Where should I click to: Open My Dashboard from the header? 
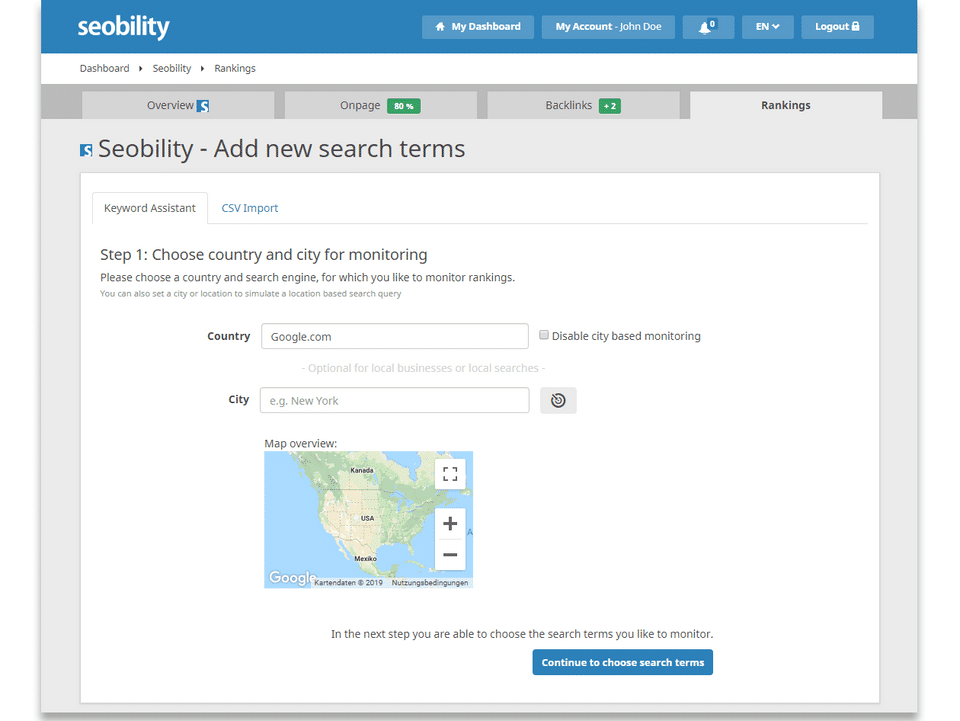point(478,27)
